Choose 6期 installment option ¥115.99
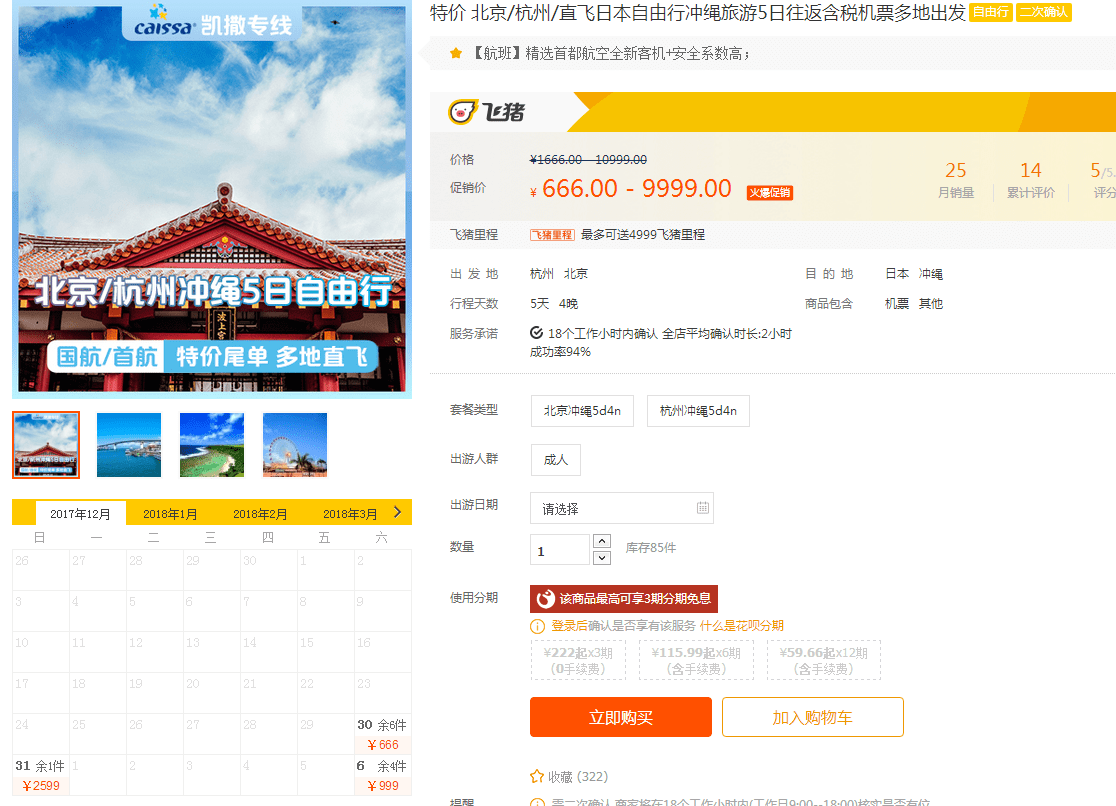Image resolution: width=1116 pixels, height=806 pixels. pyautogui.click(x=696, y=660)
